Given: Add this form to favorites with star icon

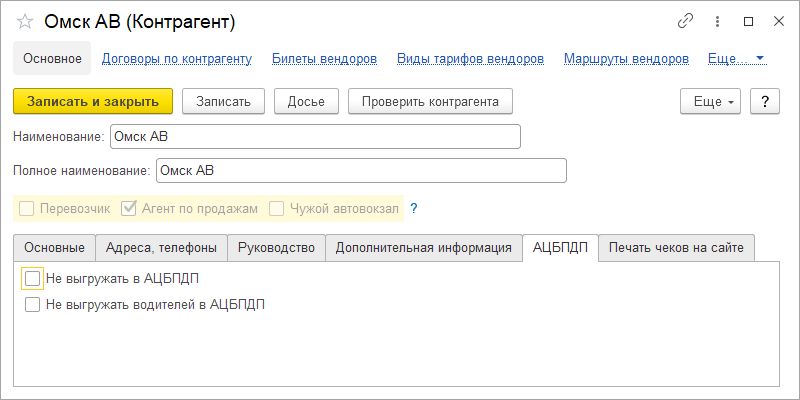Looking at the screenshot, I should [x=26, y=21].
